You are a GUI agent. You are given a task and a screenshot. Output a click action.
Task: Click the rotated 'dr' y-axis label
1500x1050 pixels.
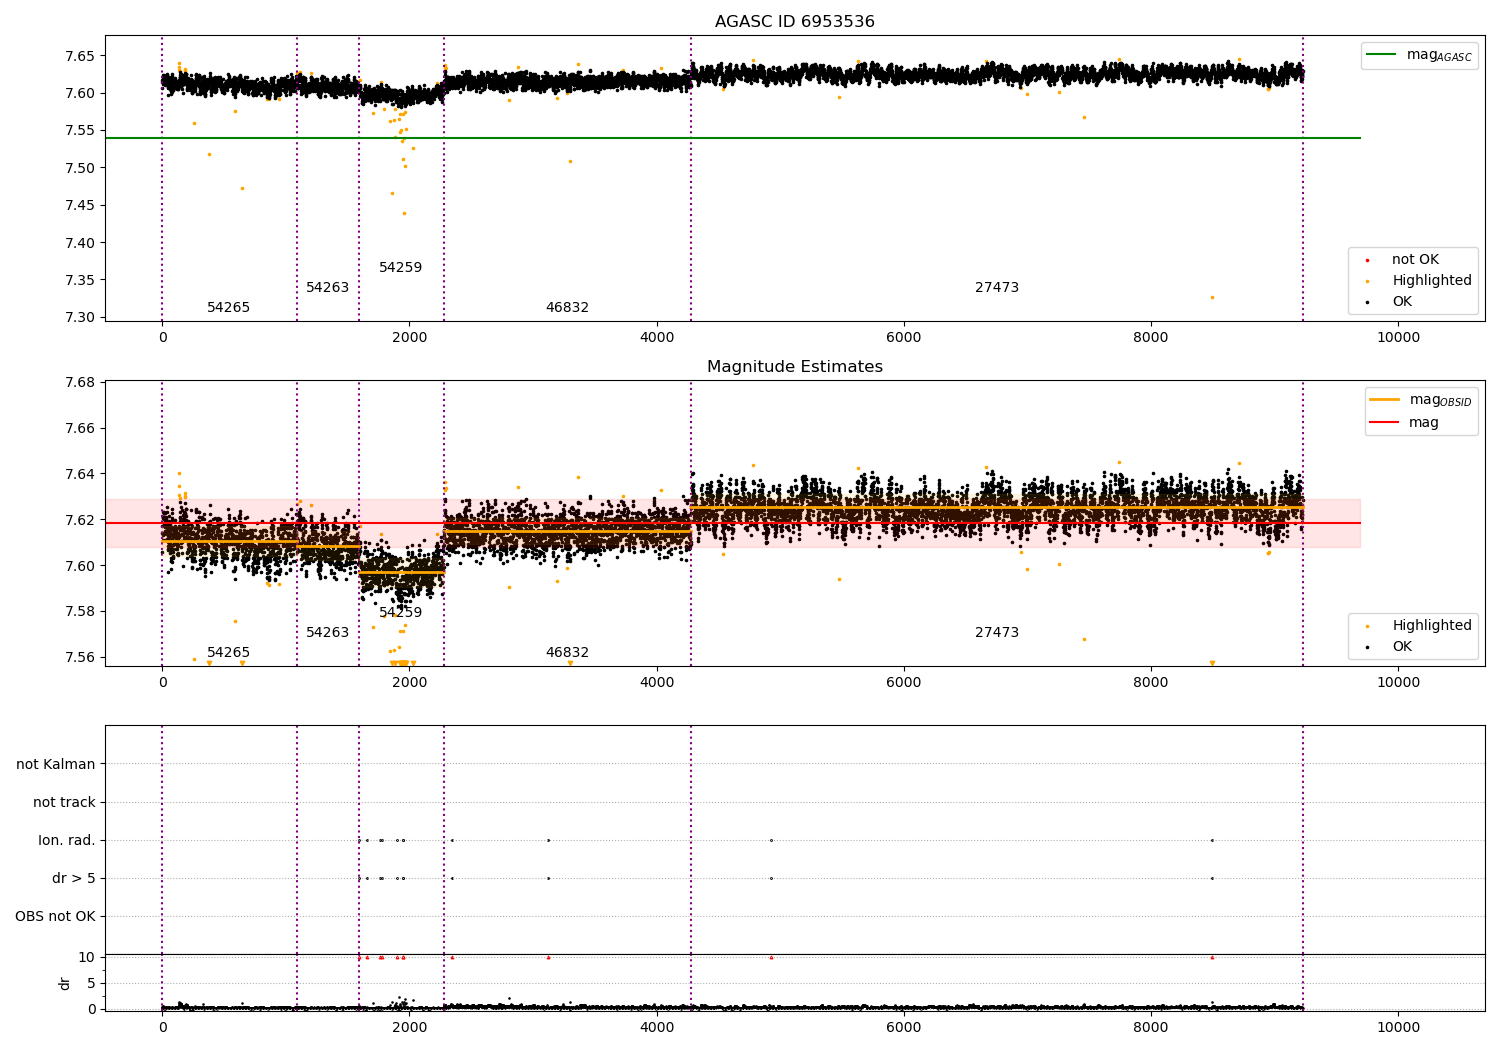point(65,983)
